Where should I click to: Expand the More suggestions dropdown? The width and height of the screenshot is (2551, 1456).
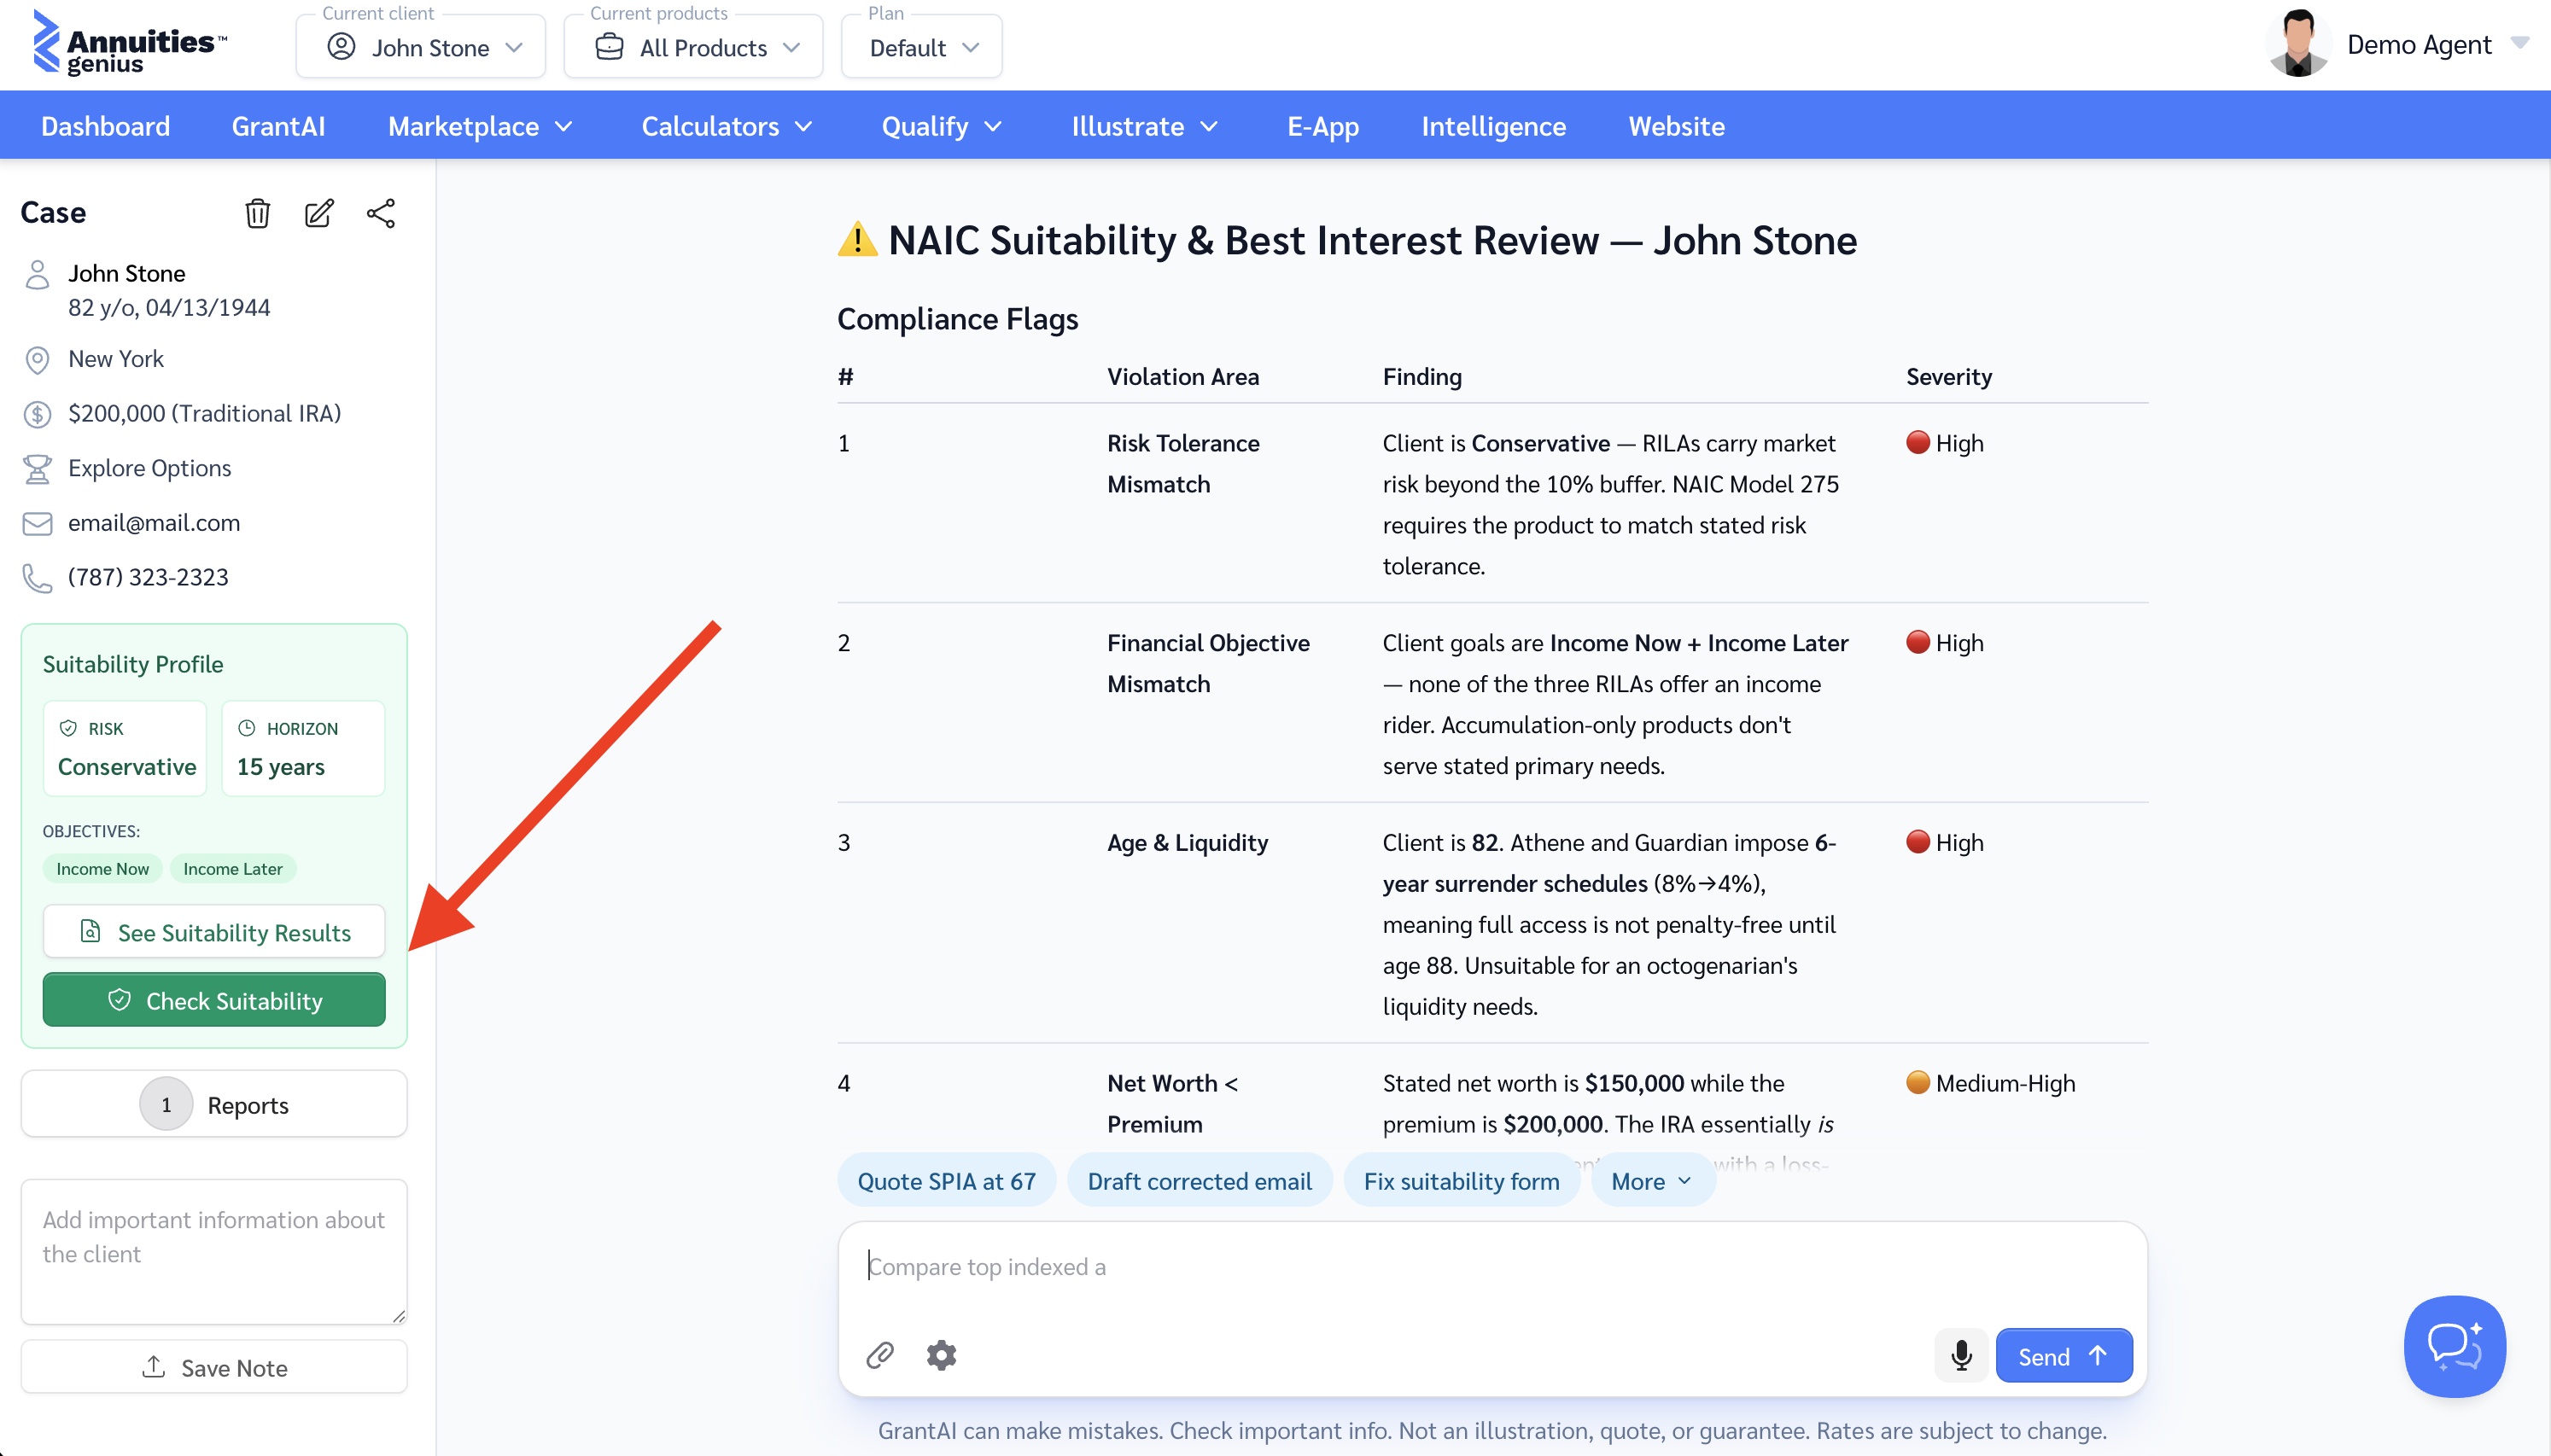[x=1653, y=1181]
